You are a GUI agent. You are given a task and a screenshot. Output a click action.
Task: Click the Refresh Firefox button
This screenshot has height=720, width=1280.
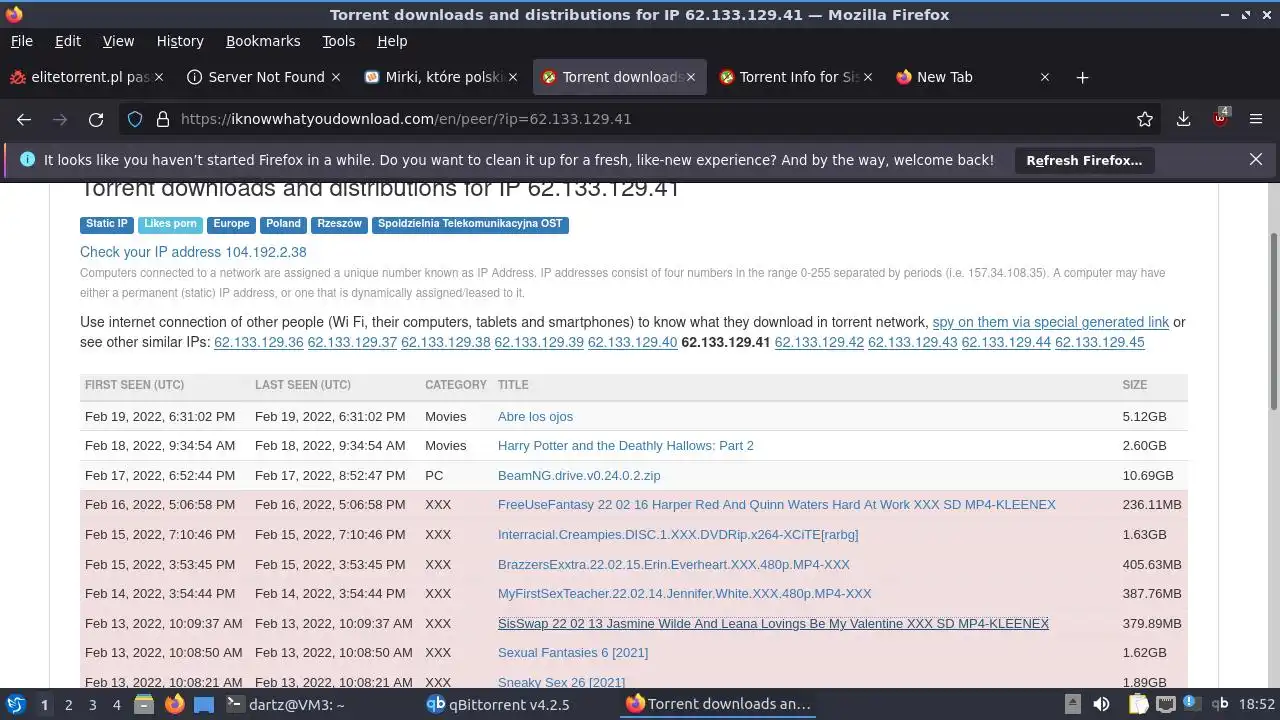1084,160
